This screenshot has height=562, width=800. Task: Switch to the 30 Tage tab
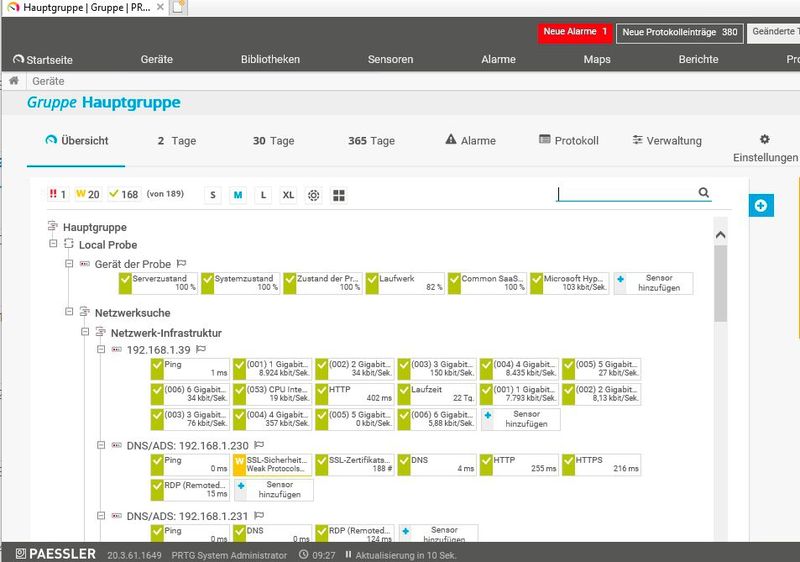click(273, 141)
